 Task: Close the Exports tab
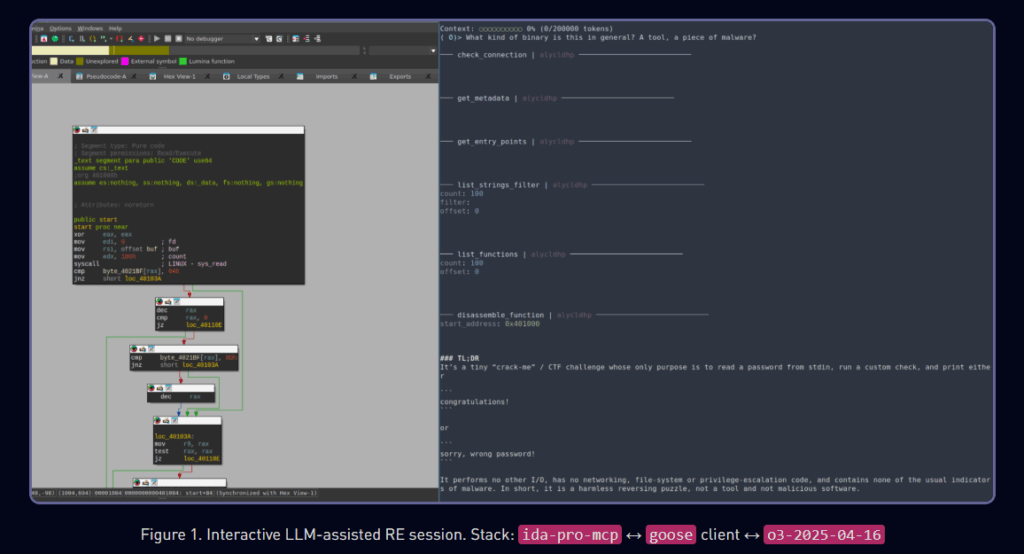click(428, 76)
